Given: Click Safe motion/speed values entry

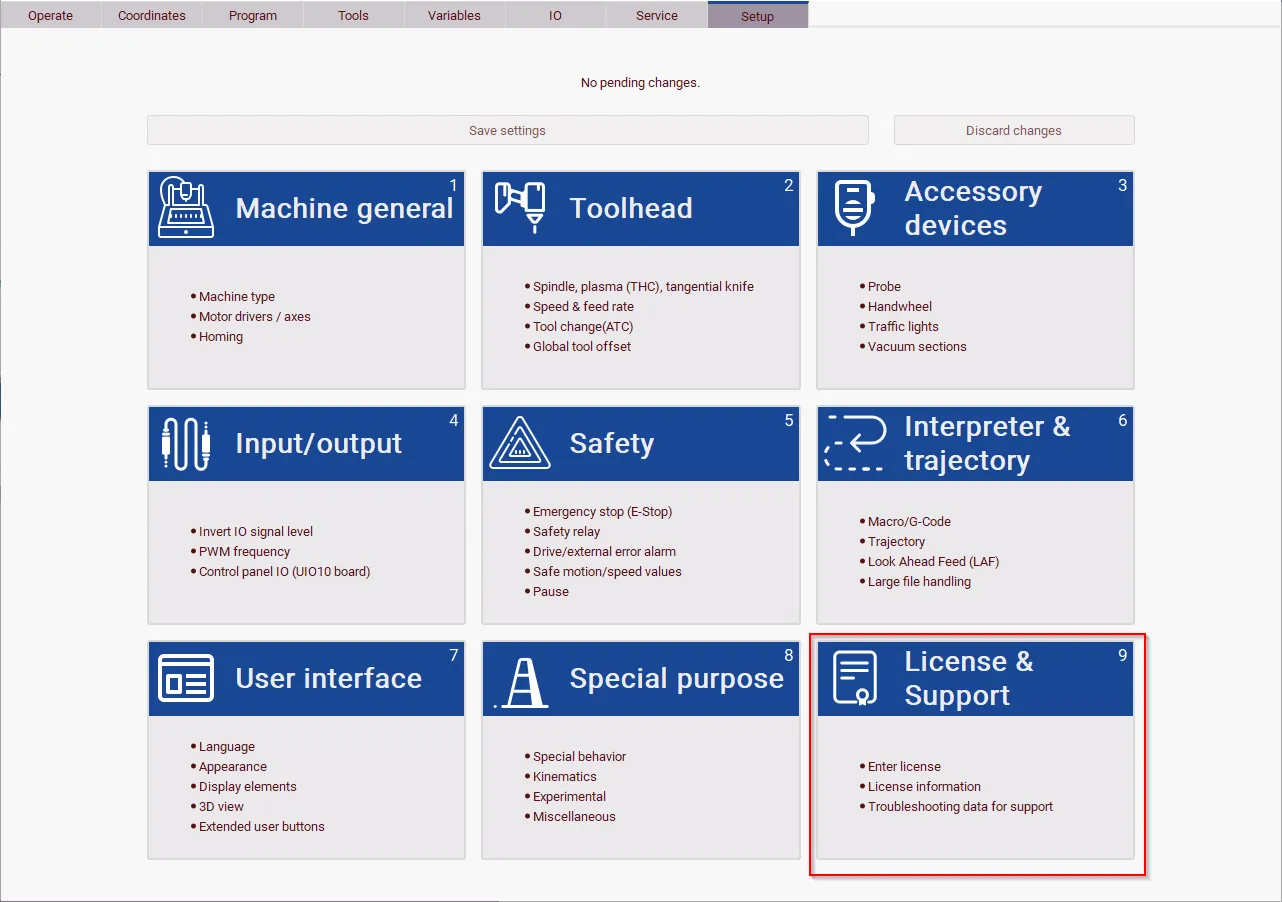Looking at the screenshot, I should click(x=607, y=571).
